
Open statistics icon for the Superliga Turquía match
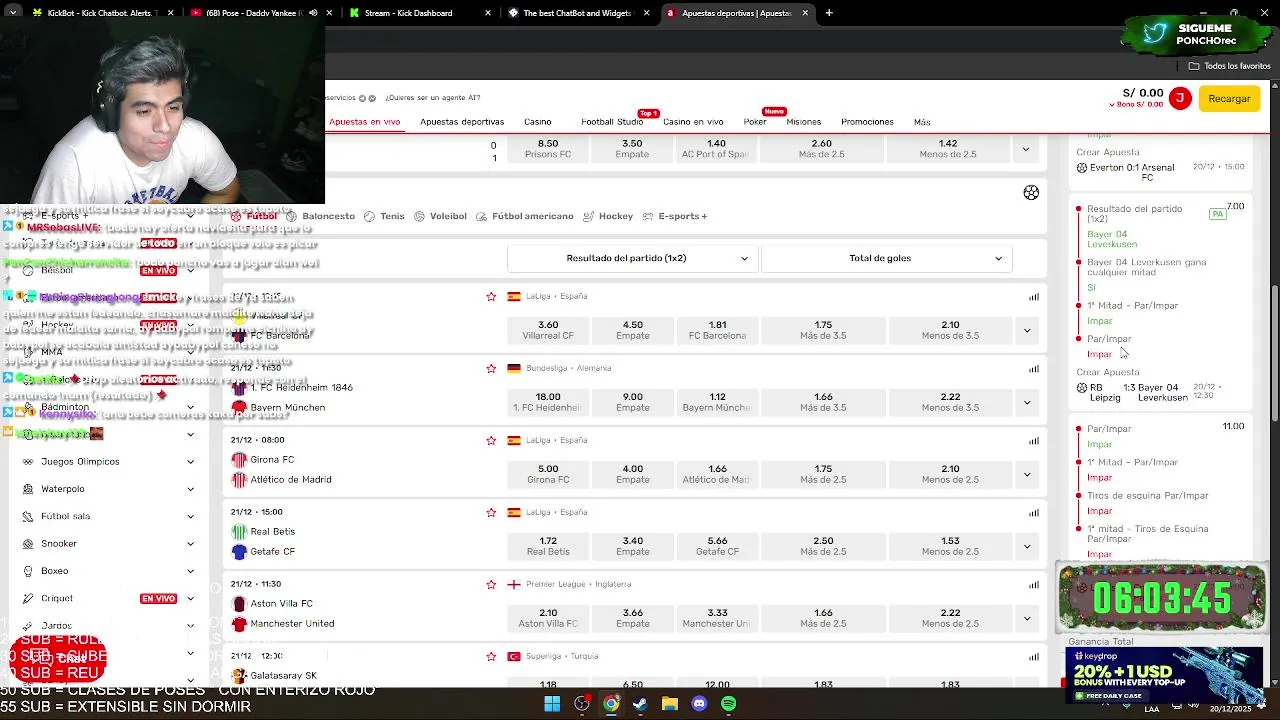[x=1034, y=656]
